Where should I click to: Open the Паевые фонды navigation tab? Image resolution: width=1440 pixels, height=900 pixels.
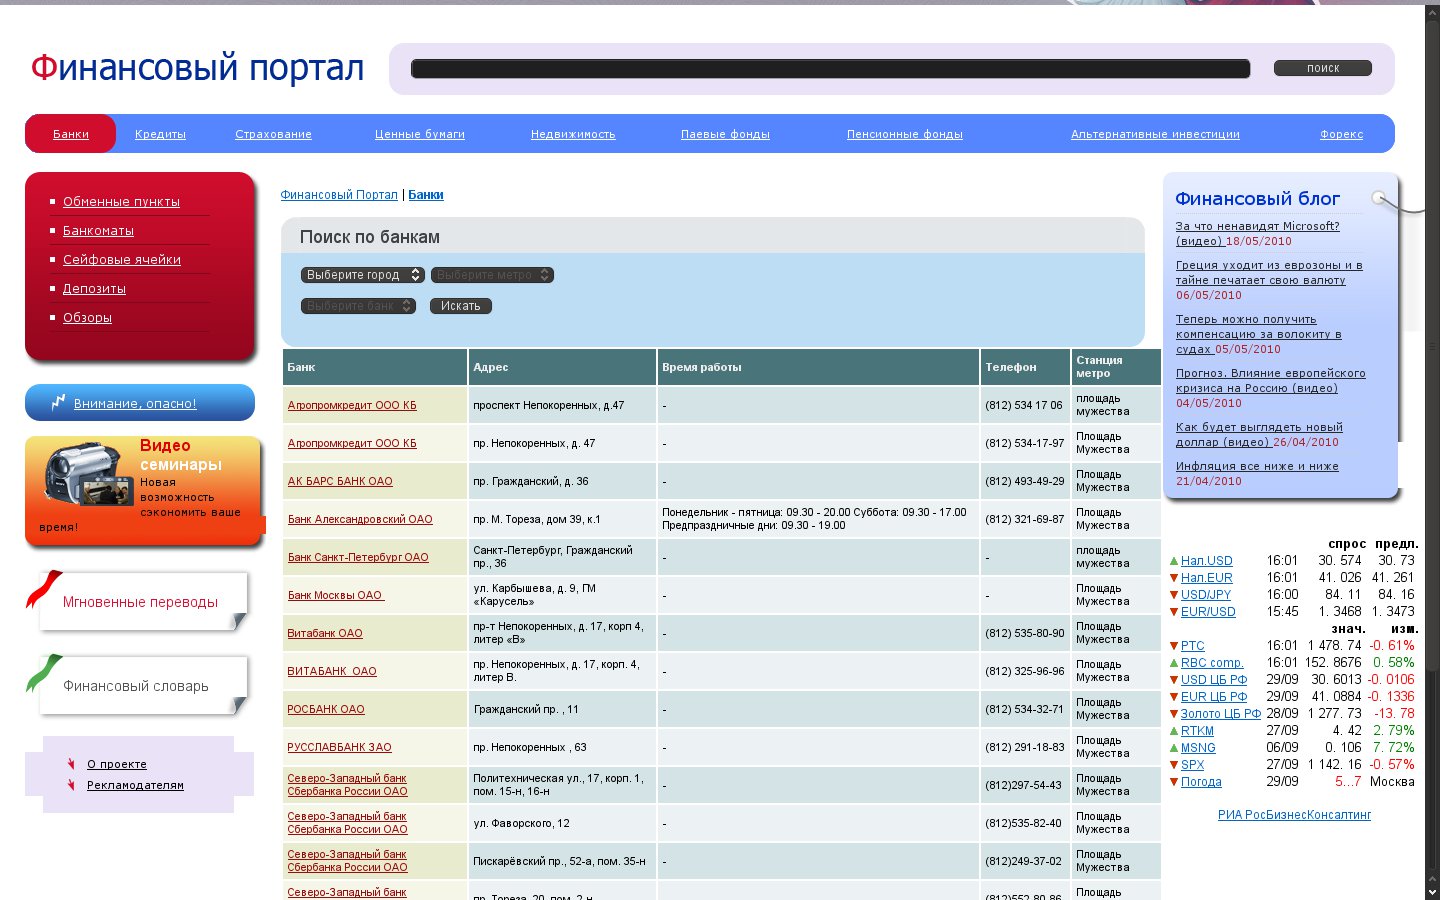[725, 134]
